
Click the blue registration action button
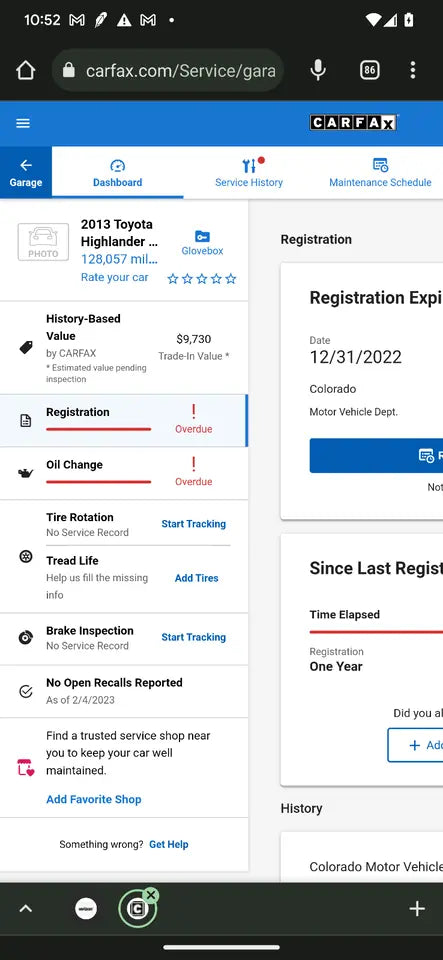click(376, 456)
